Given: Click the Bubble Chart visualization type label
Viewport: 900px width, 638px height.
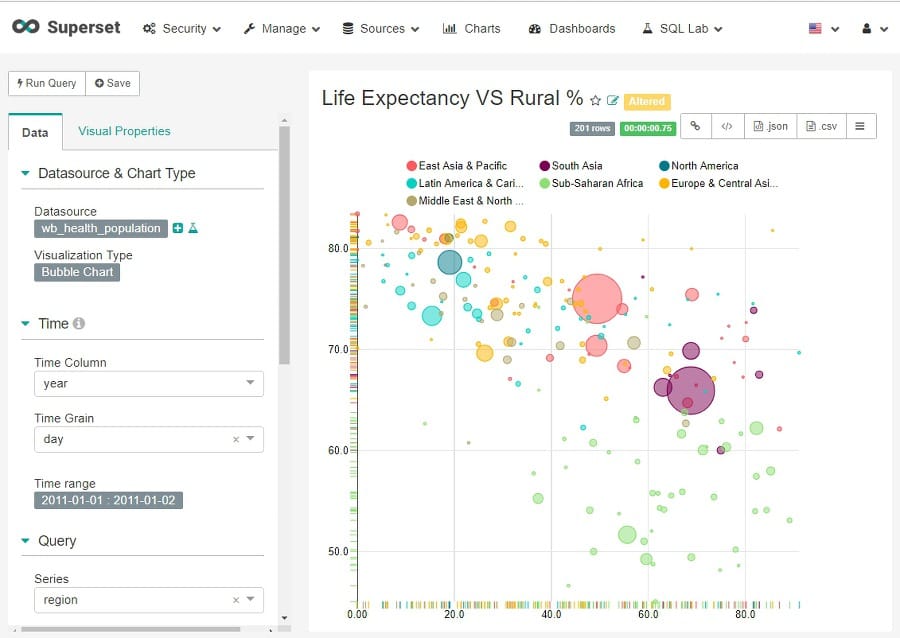Looking at the screenshot, I should click(77, 272).
